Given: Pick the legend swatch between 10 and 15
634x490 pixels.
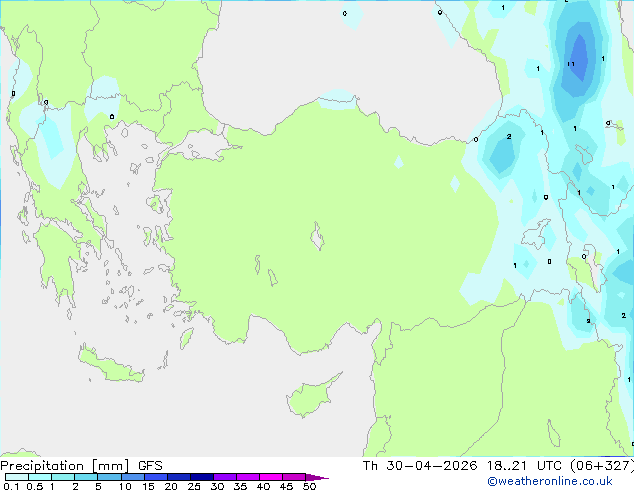Looking at the screenshot, I should 132,477.
